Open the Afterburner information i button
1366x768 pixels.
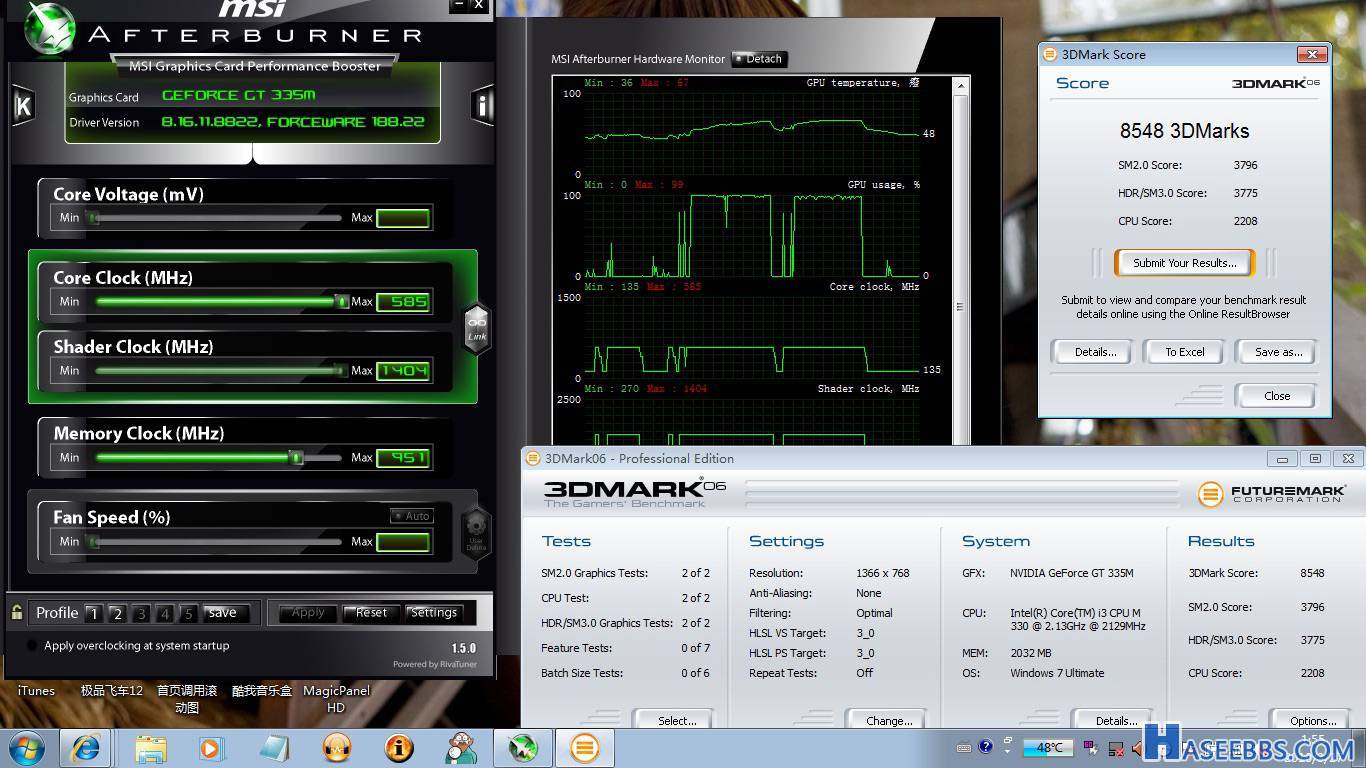483,105
